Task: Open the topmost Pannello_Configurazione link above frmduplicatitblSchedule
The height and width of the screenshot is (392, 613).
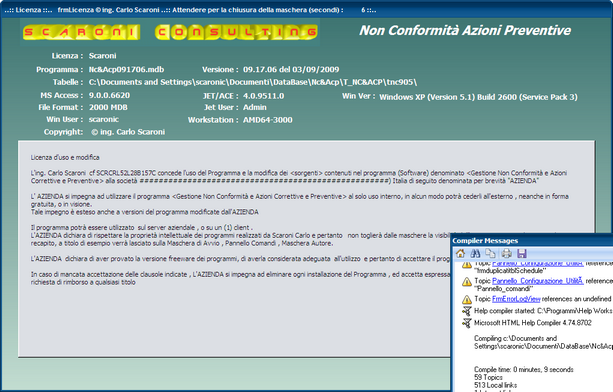Action: (x=538, y=264)
